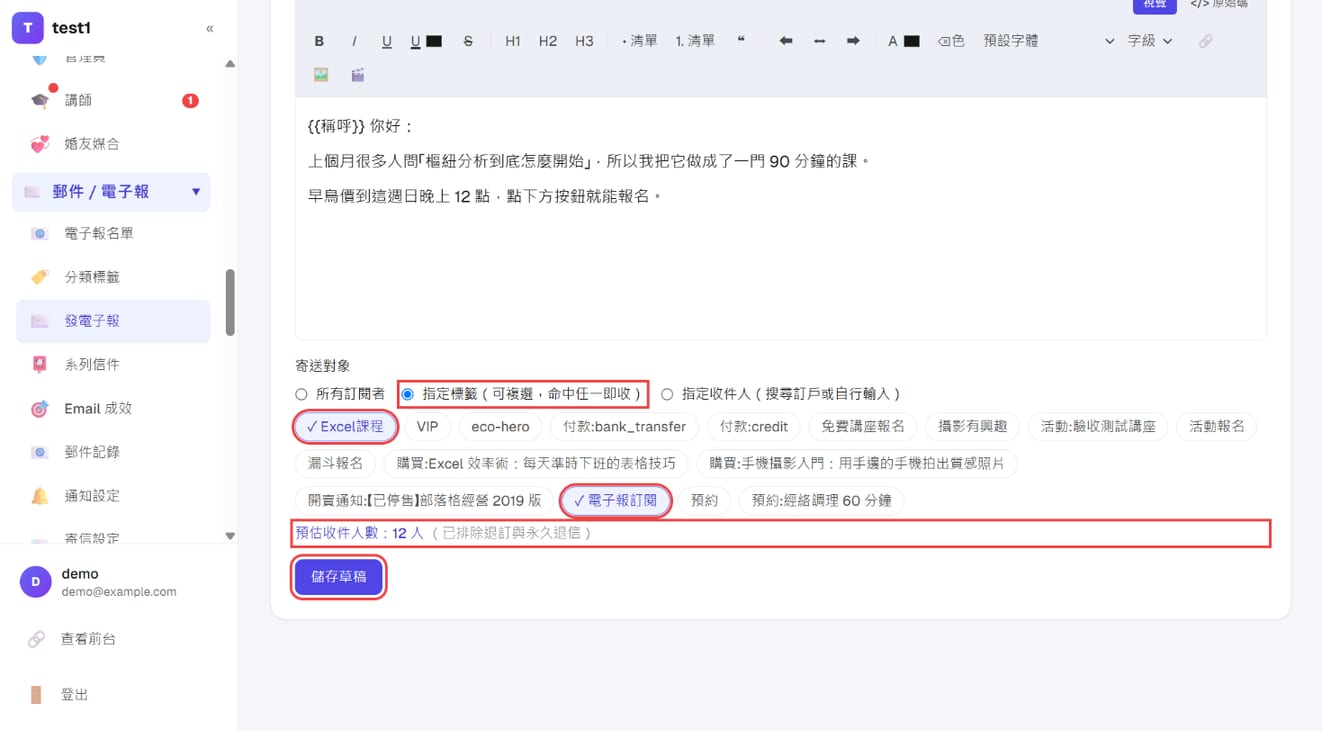Apply plain underline formatting
This screenshot has height=731, width=1322.
pos(387,41)
